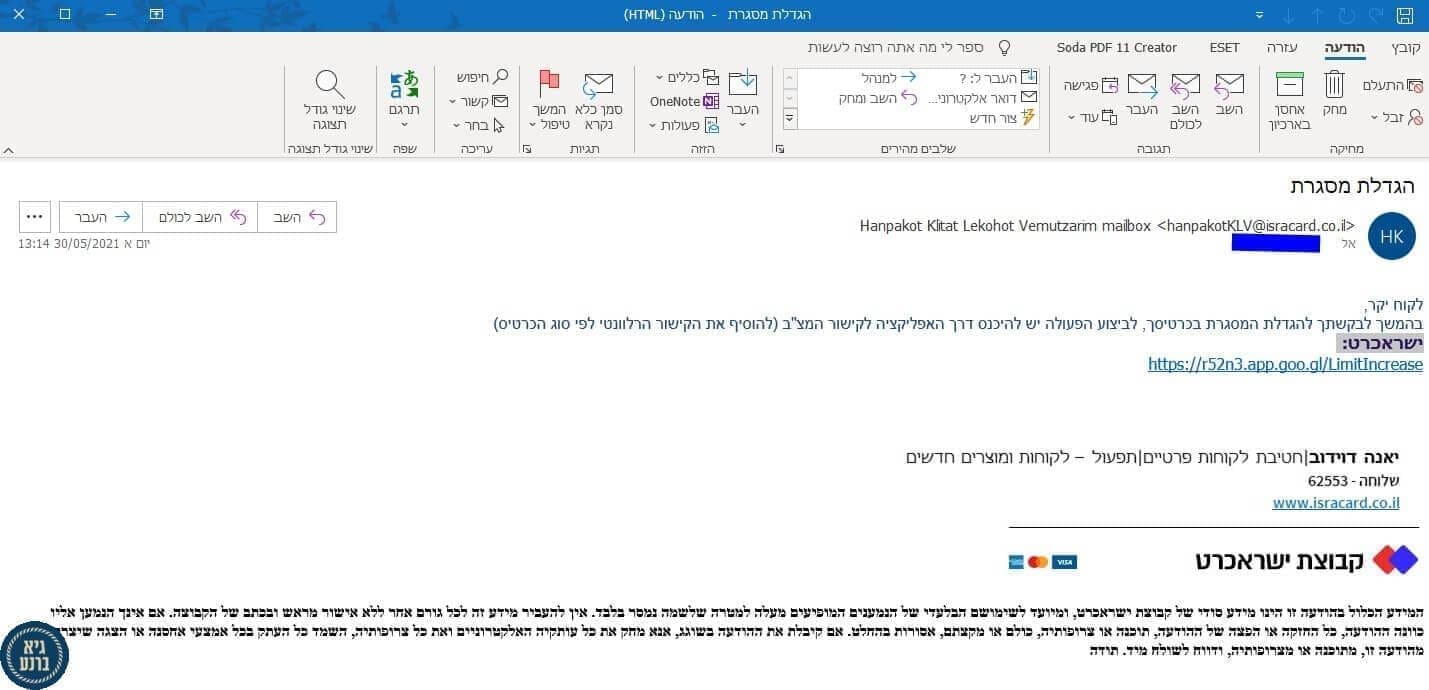This screenshot has width=1429, height=690.
Task: Click the HK sender avatar
Action: [1391, 236]
